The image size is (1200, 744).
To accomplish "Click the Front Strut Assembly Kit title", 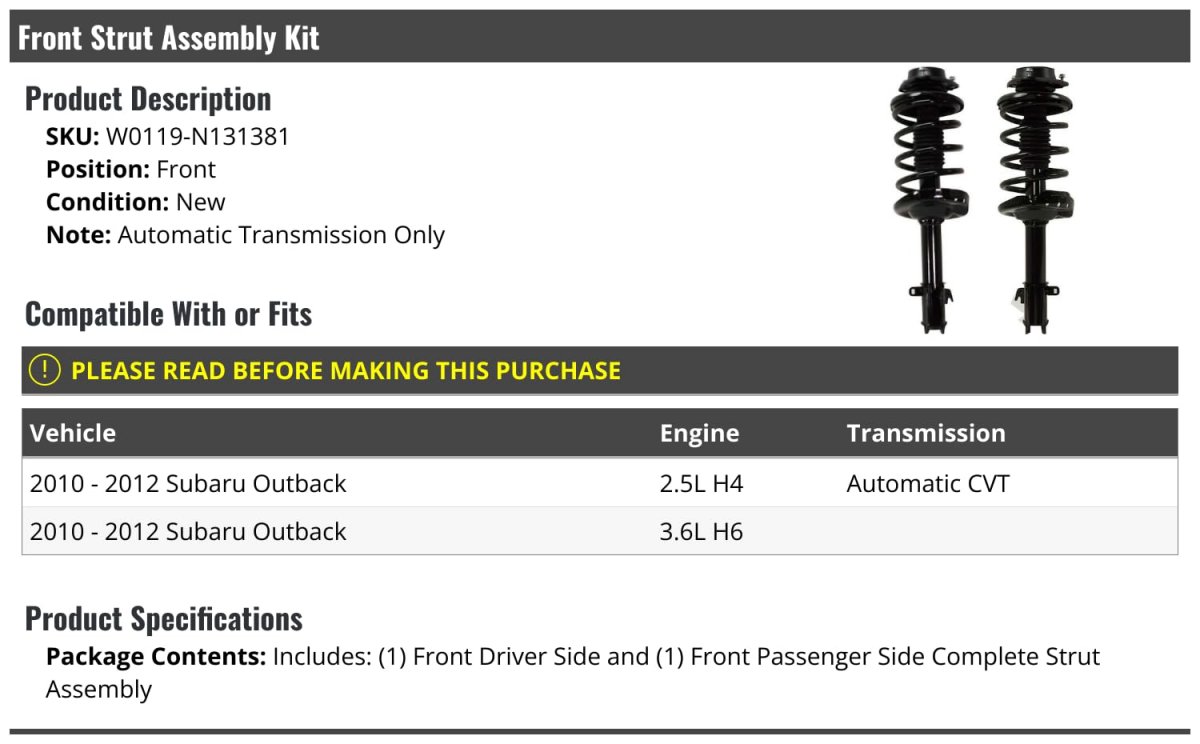I will (x=169, y=38).
